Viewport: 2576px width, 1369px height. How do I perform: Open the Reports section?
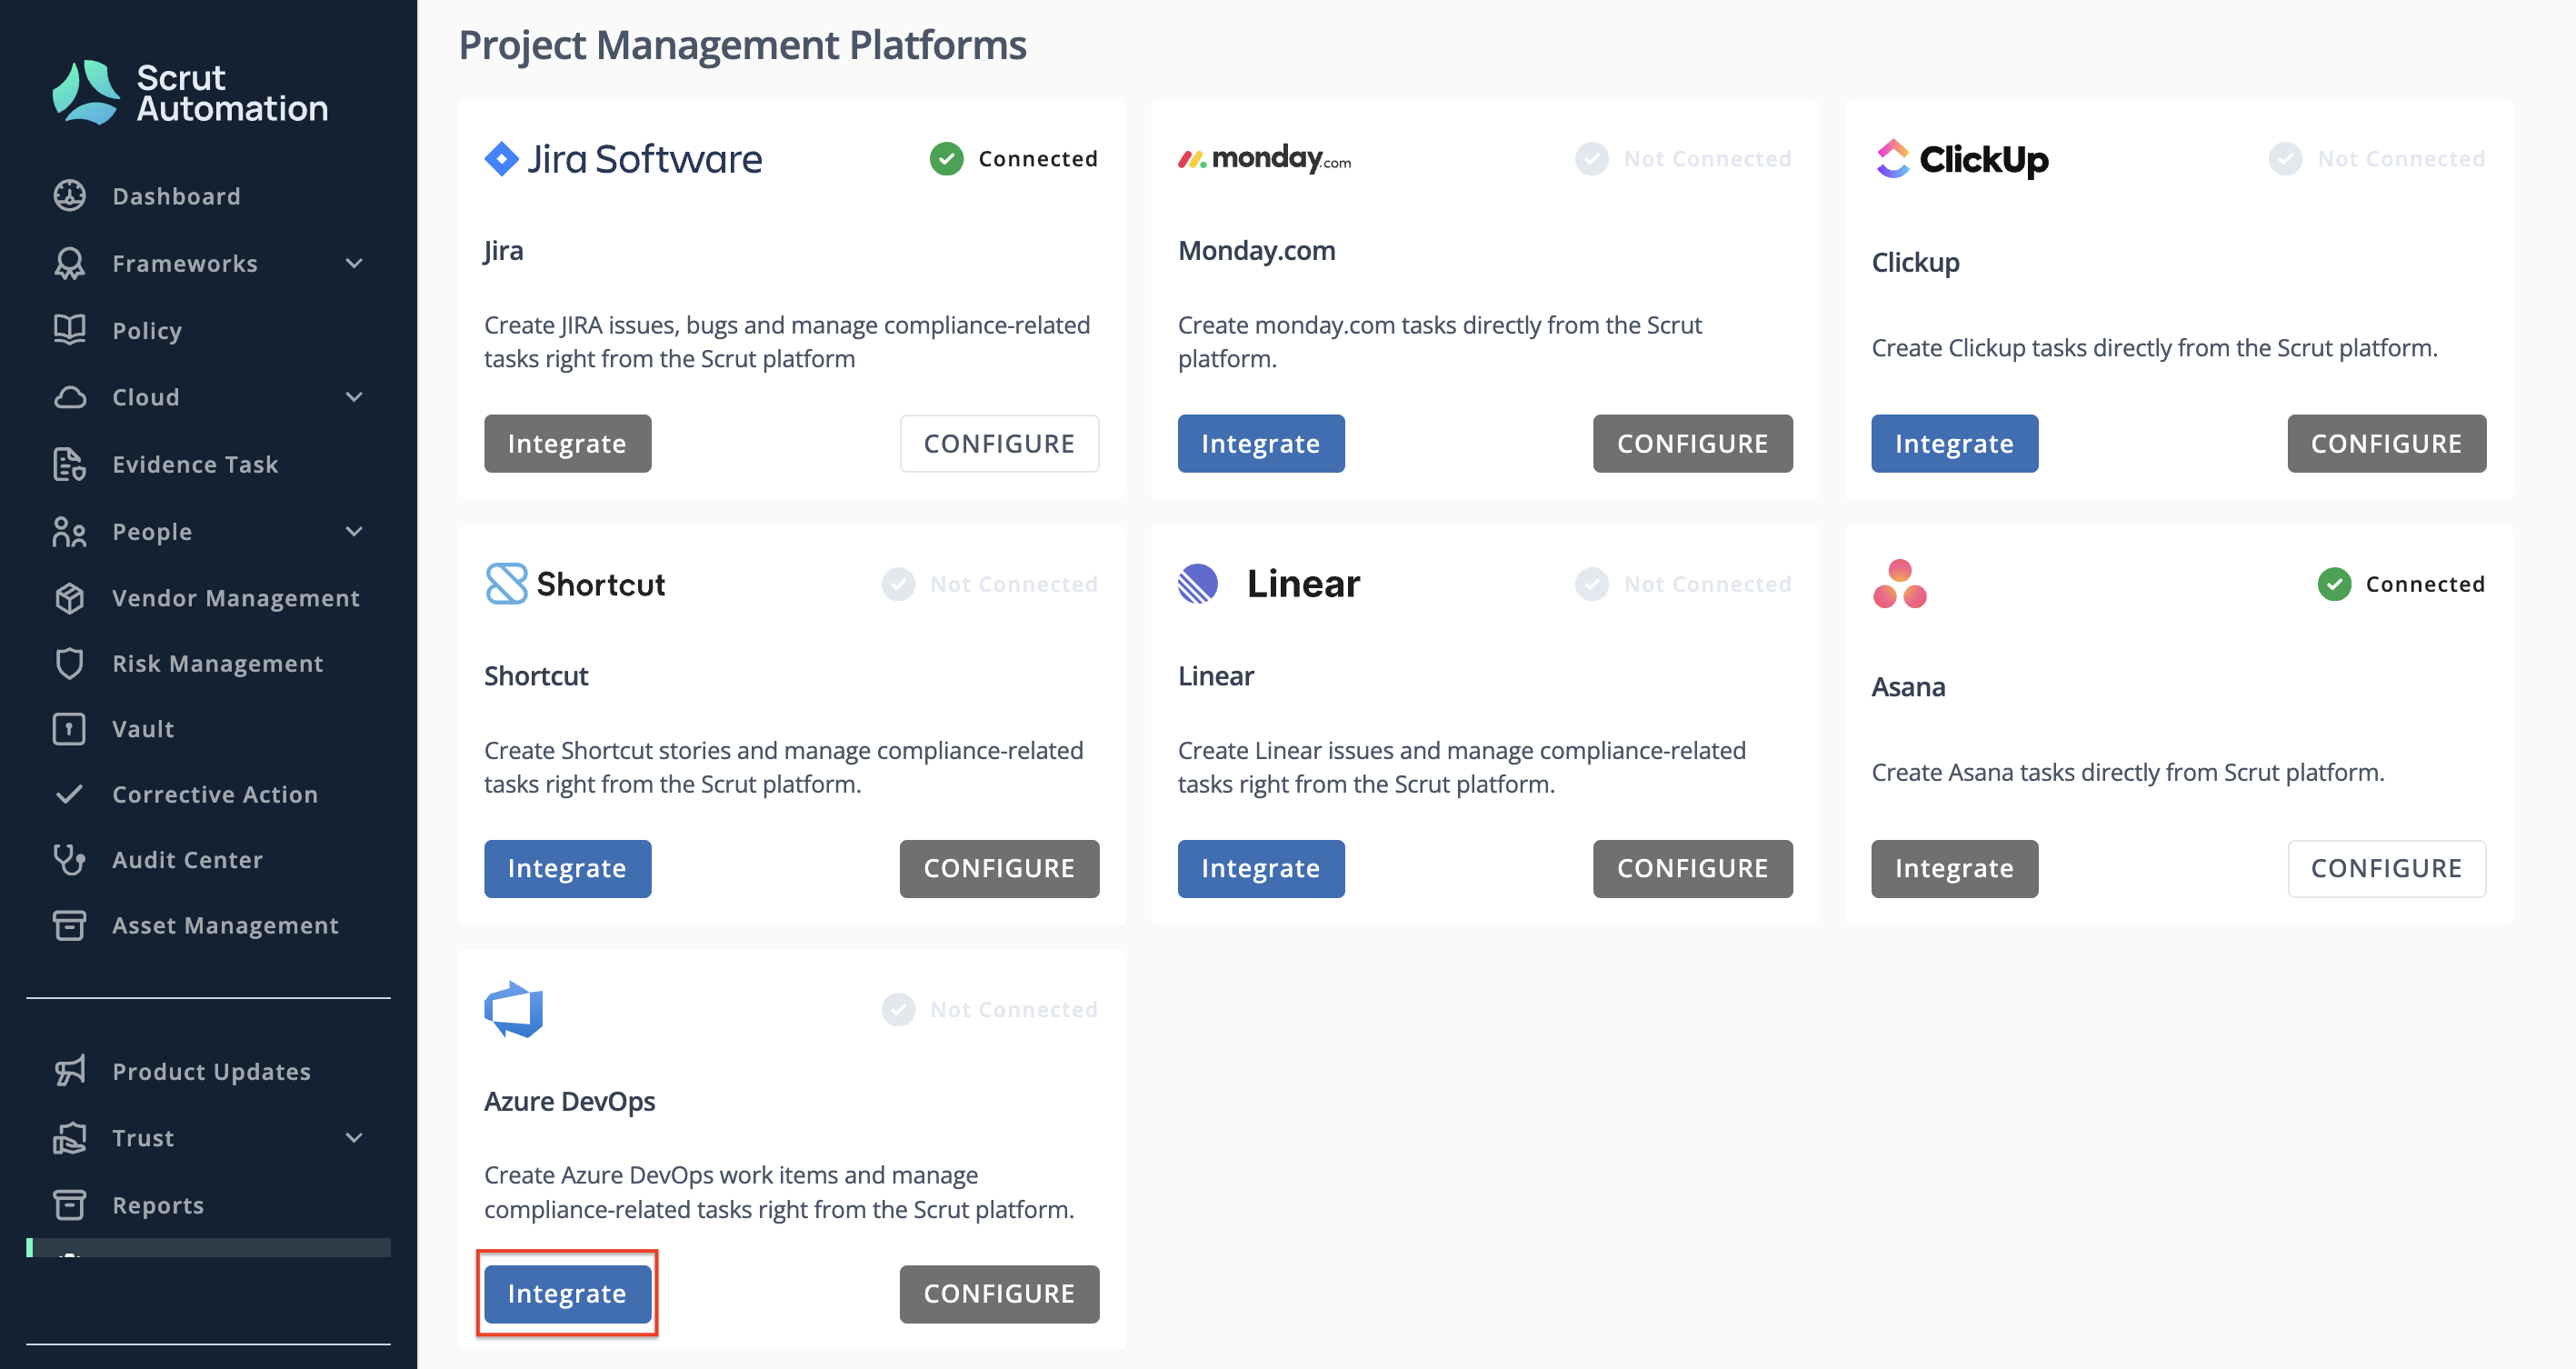pyautogui.click(x=158, y=1205)
